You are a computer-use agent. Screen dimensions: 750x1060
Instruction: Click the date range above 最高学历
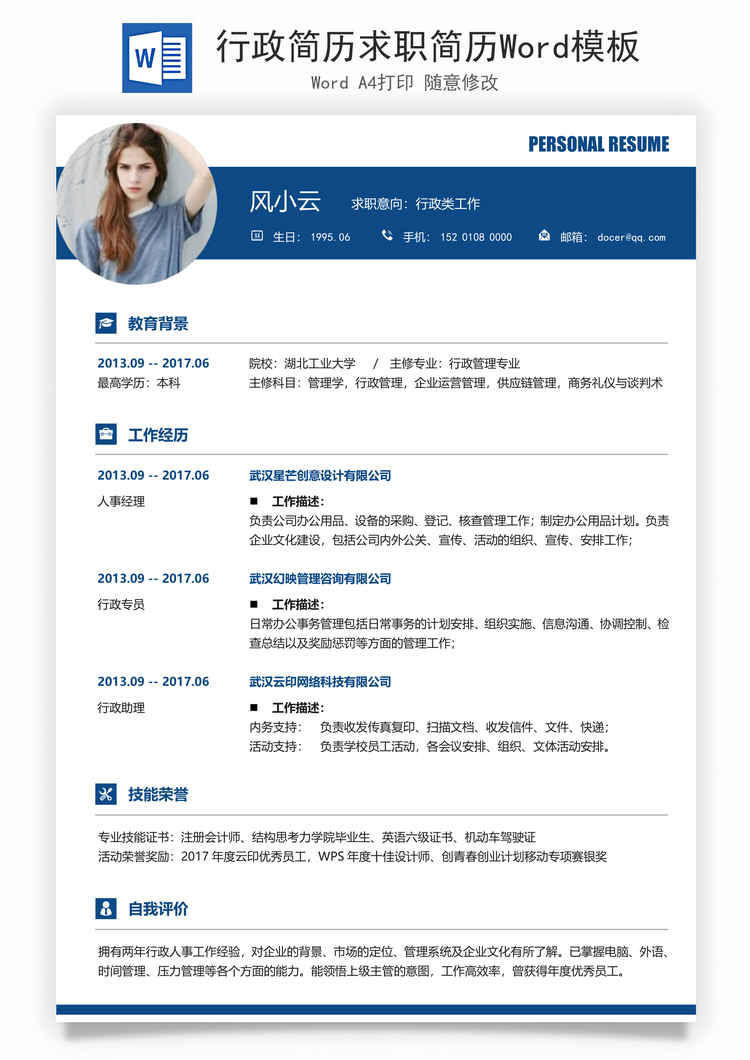coord(154,363)
